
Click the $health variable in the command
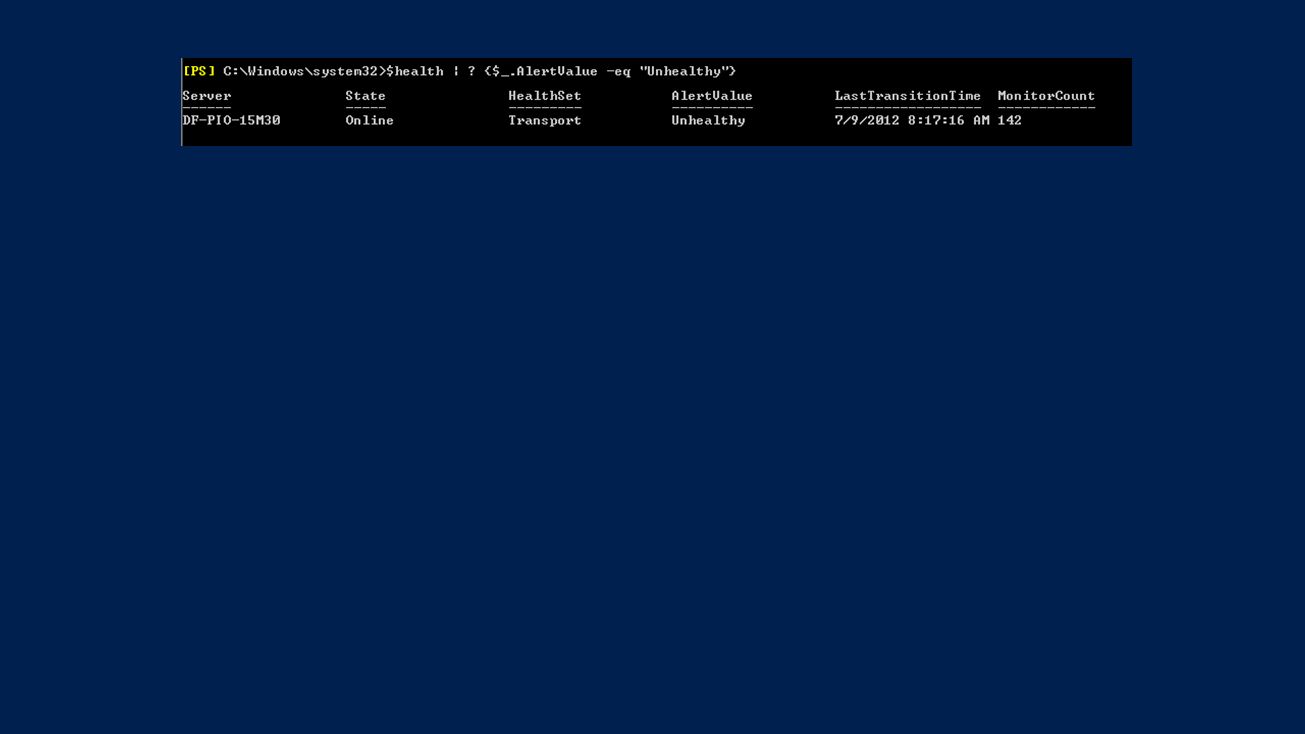pos(415,71)
